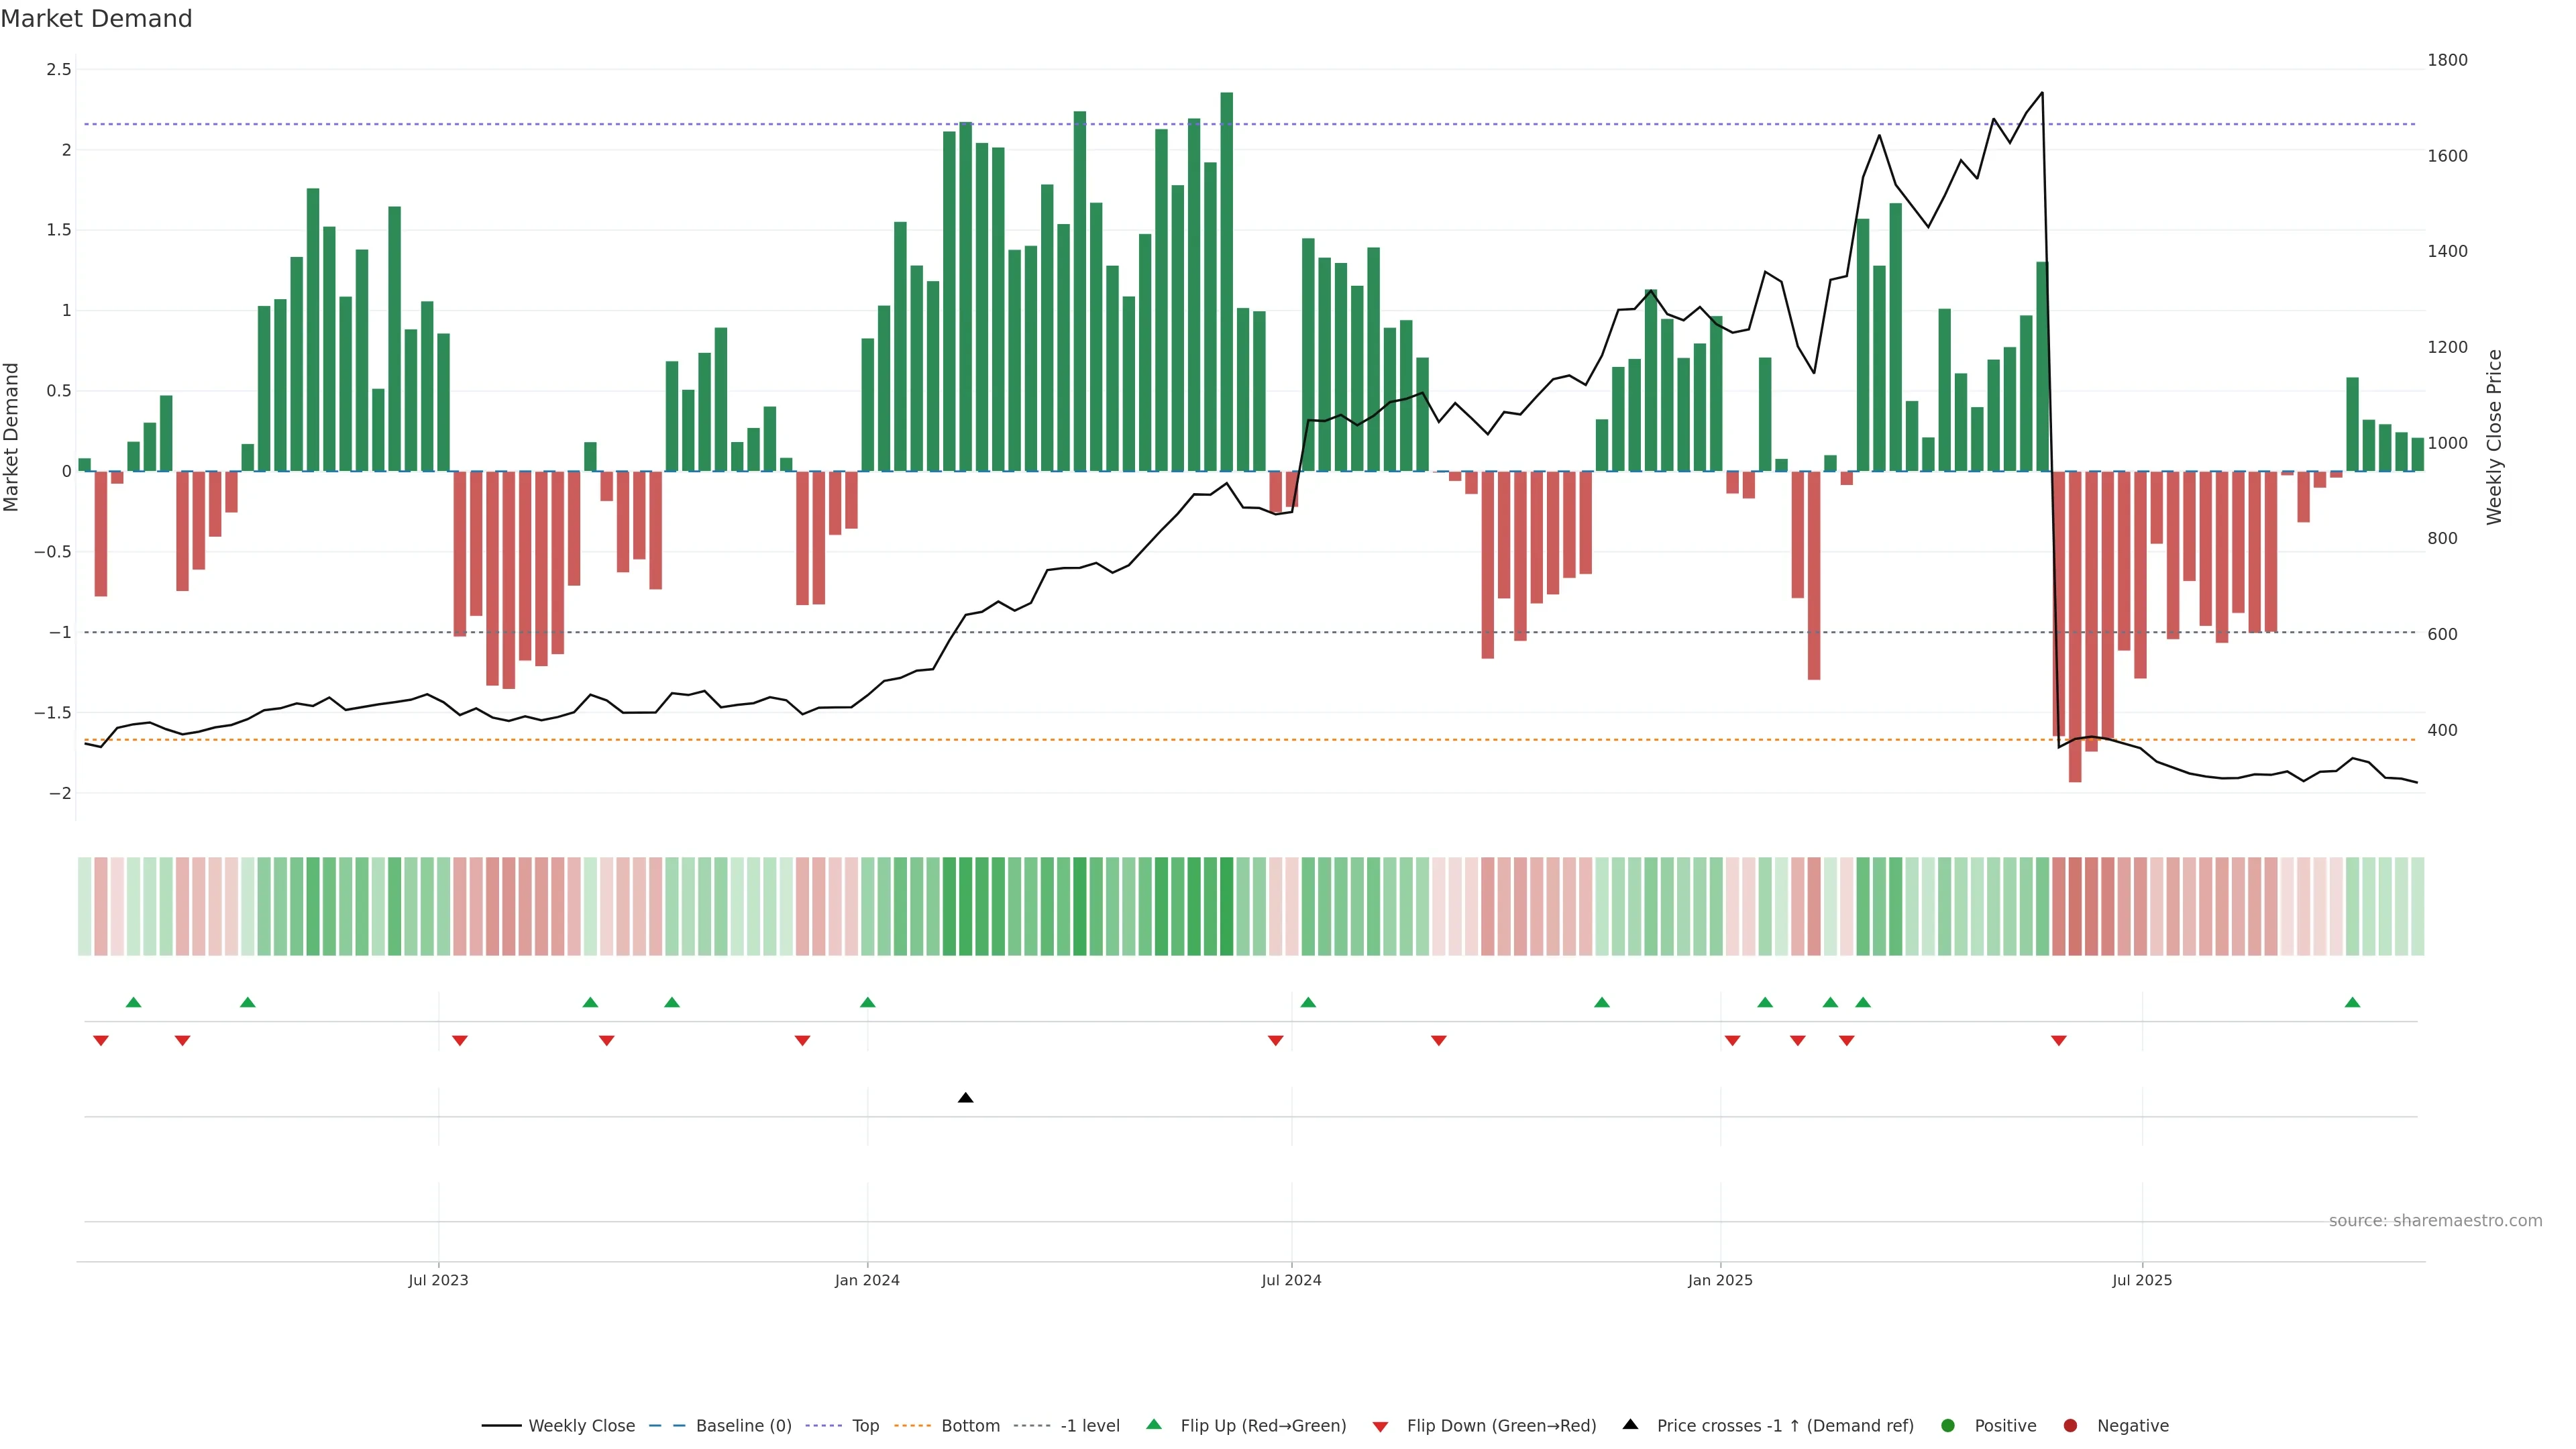Click the Flip Up legend green triangle
The height and width of the screenshot is (1449, 2576).
pos(1154,1424)
